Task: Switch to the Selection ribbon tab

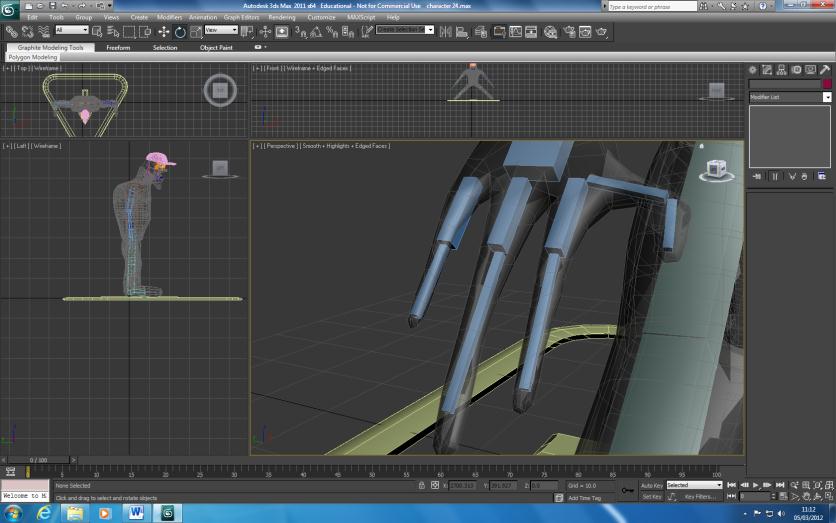Action: (165, 47)
